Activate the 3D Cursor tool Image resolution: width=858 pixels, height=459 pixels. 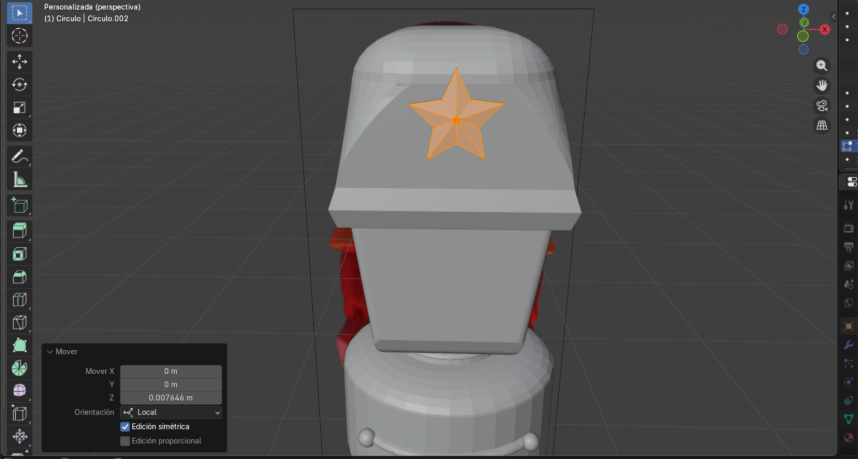tap(19, 36)
